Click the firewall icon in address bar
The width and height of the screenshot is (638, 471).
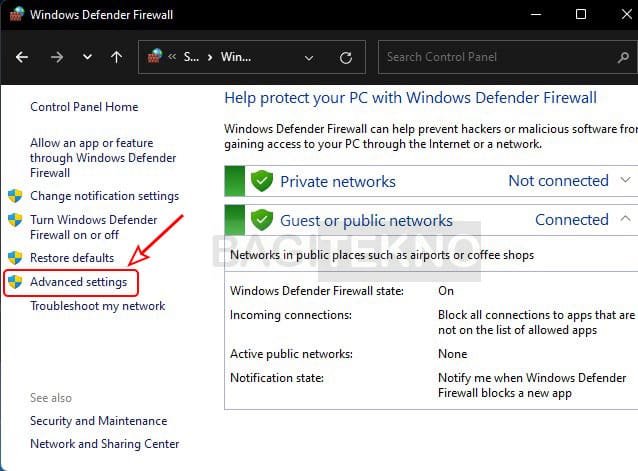tap(155, 56)
